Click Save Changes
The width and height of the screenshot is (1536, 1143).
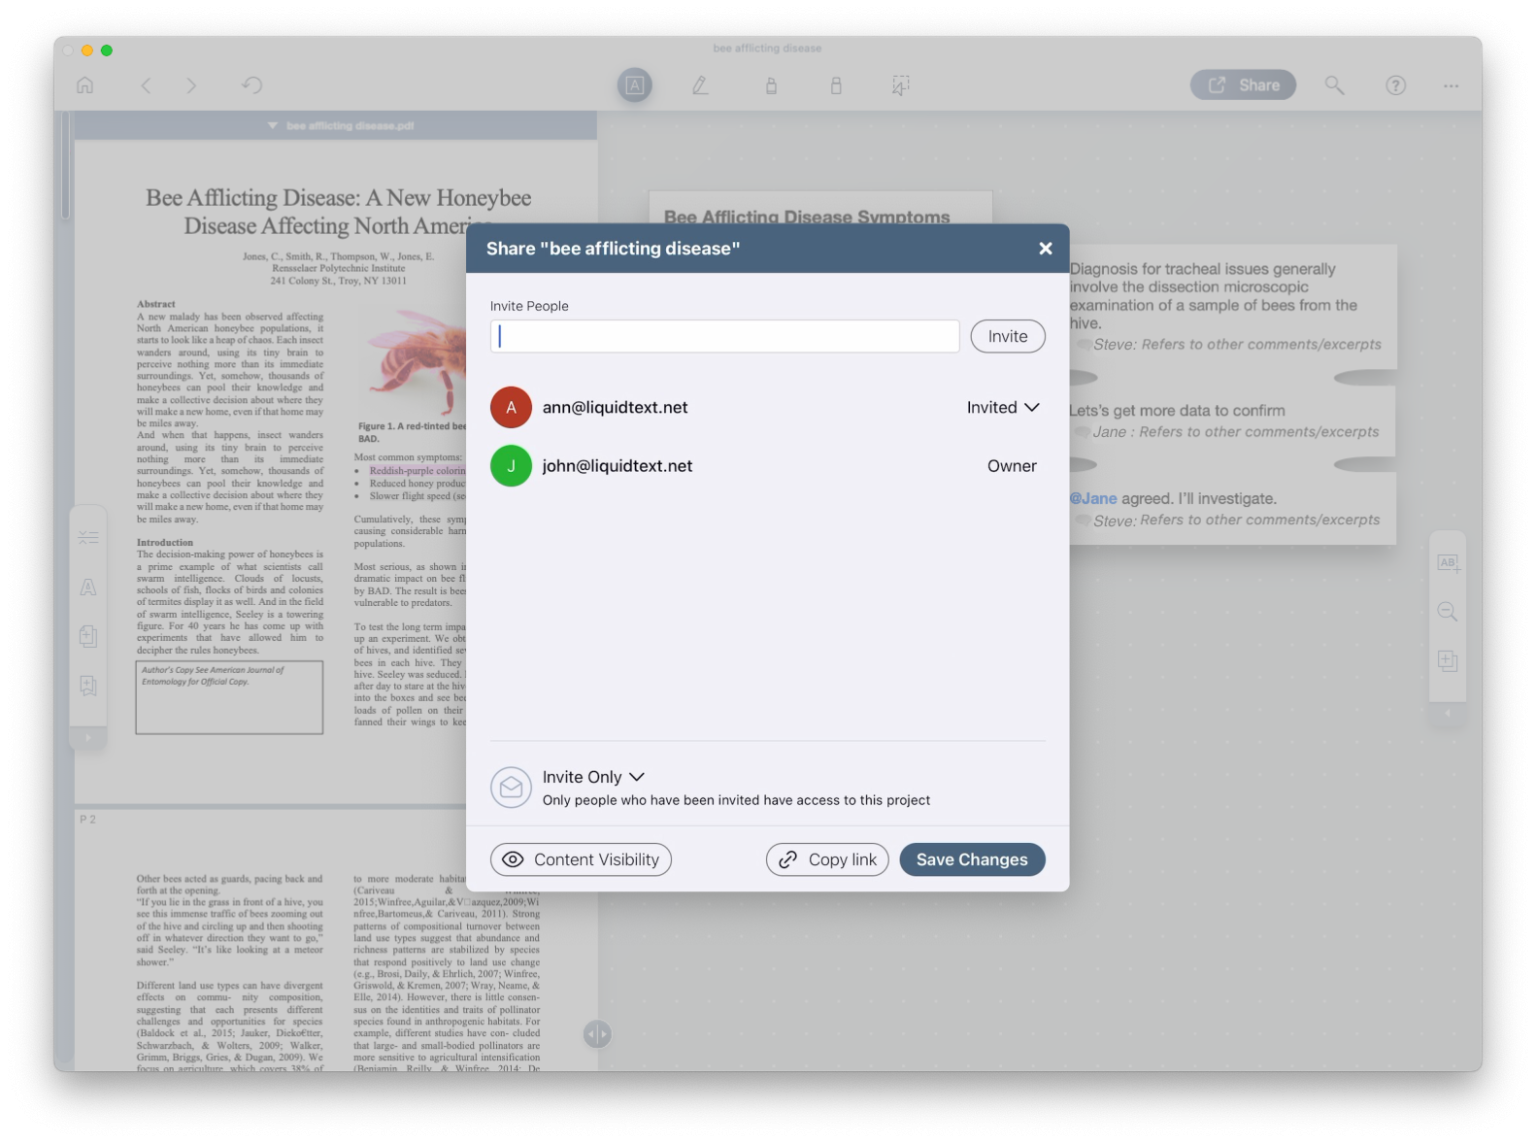point(971,859)
